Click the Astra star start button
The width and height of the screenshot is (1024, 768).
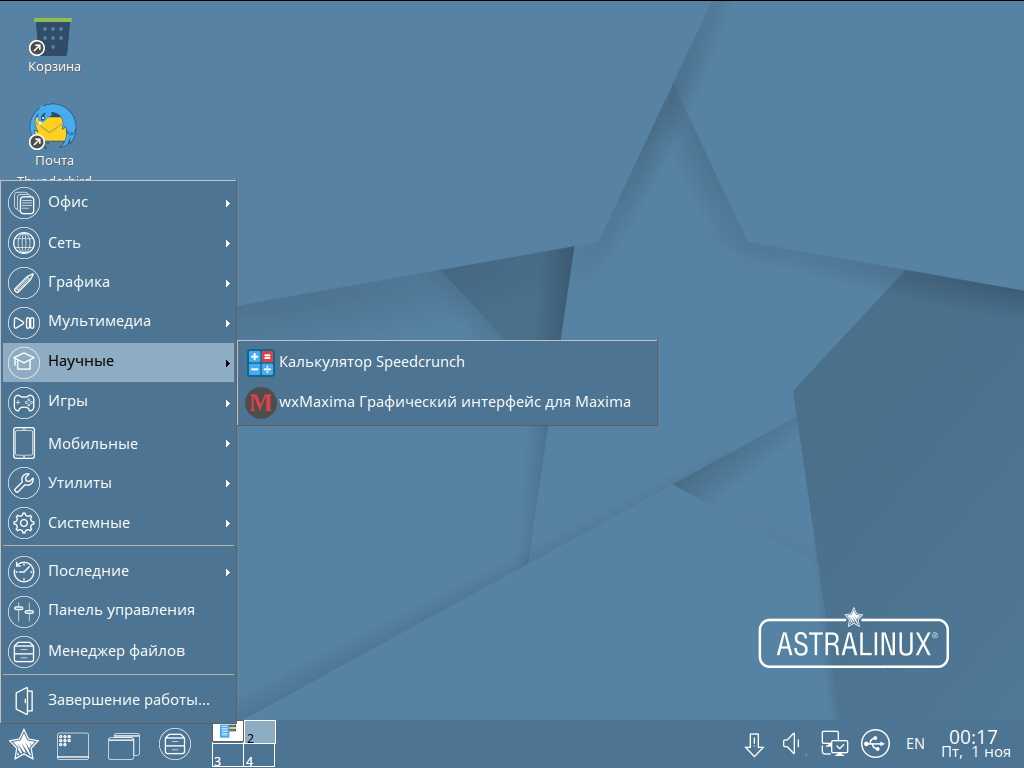23,744
